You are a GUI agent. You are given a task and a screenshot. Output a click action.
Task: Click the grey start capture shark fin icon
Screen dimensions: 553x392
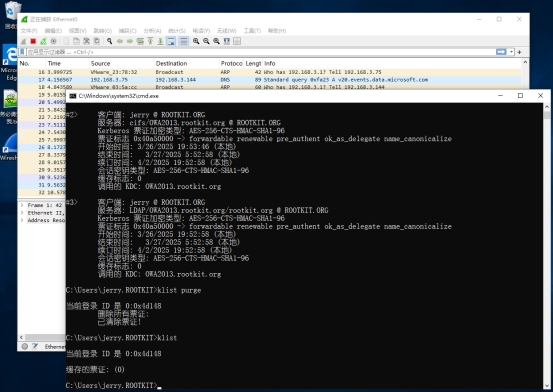coord(24,41)
